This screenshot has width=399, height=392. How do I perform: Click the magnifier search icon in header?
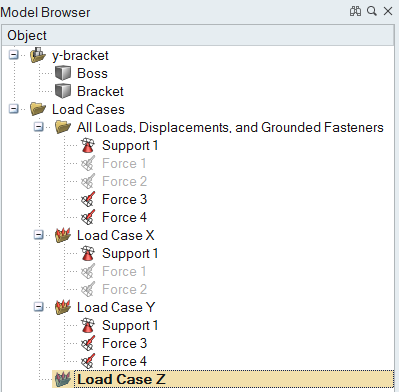(x=372, y=11)
